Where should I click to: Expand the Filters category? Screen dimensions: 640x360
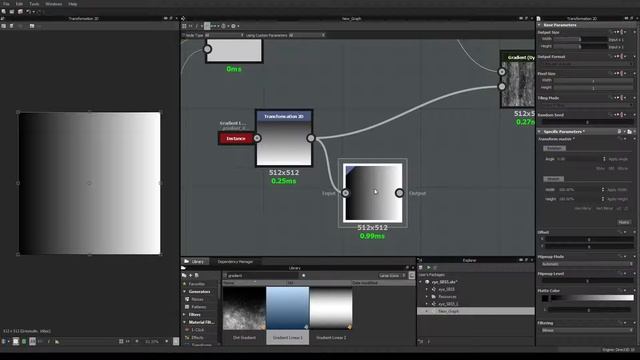pyautogui.click(x=184, y=315)
